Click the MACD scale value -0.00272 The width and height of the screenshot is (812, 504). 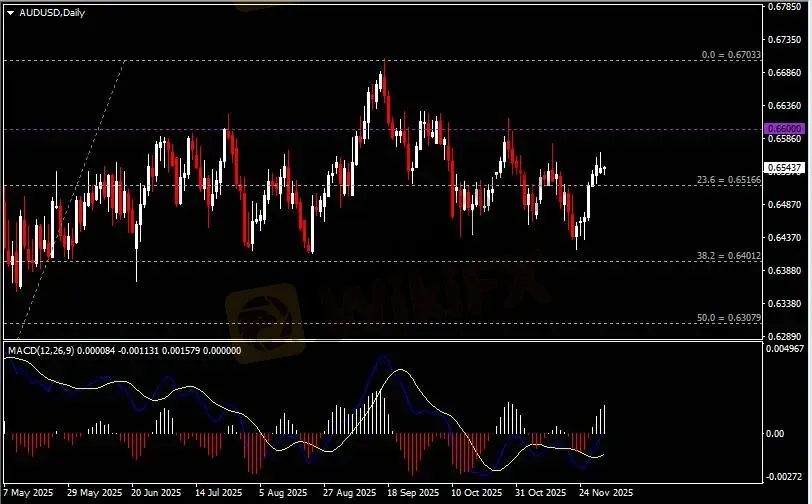click(x=785, y=477)
